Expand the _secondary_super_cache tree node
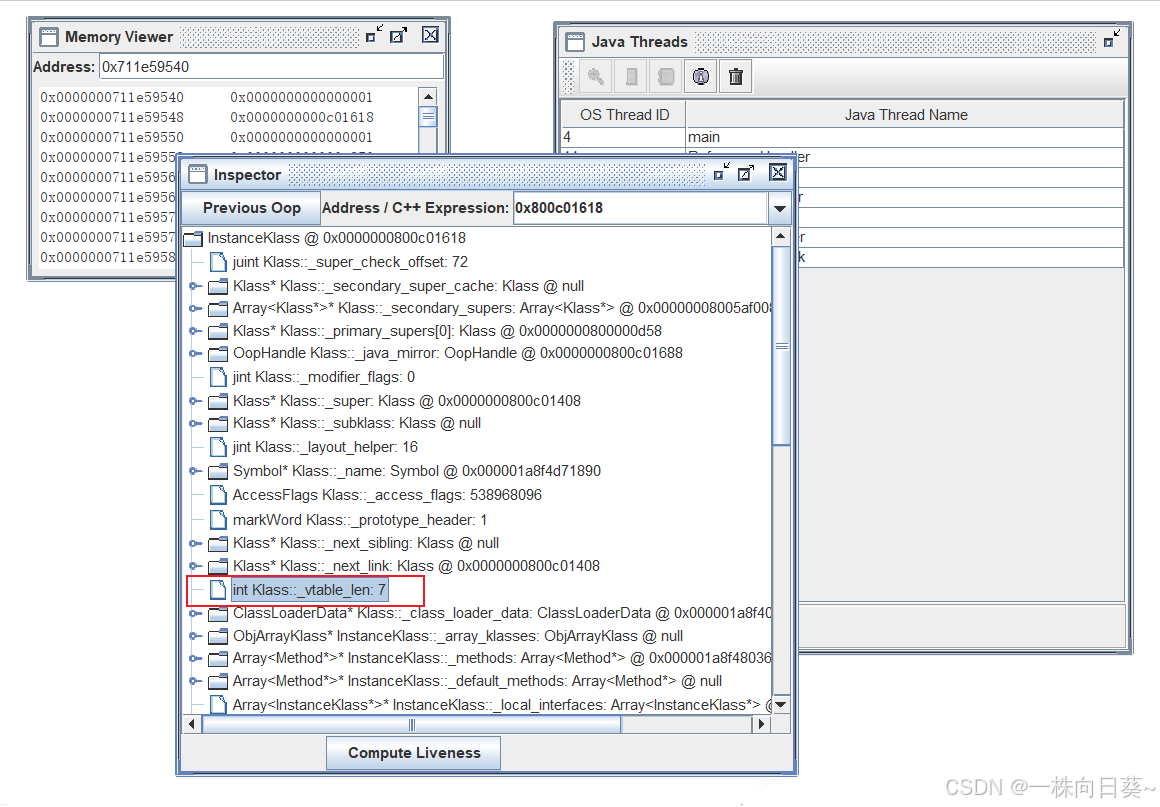The height and width of the screenshot is (807, 1160). 195,286
